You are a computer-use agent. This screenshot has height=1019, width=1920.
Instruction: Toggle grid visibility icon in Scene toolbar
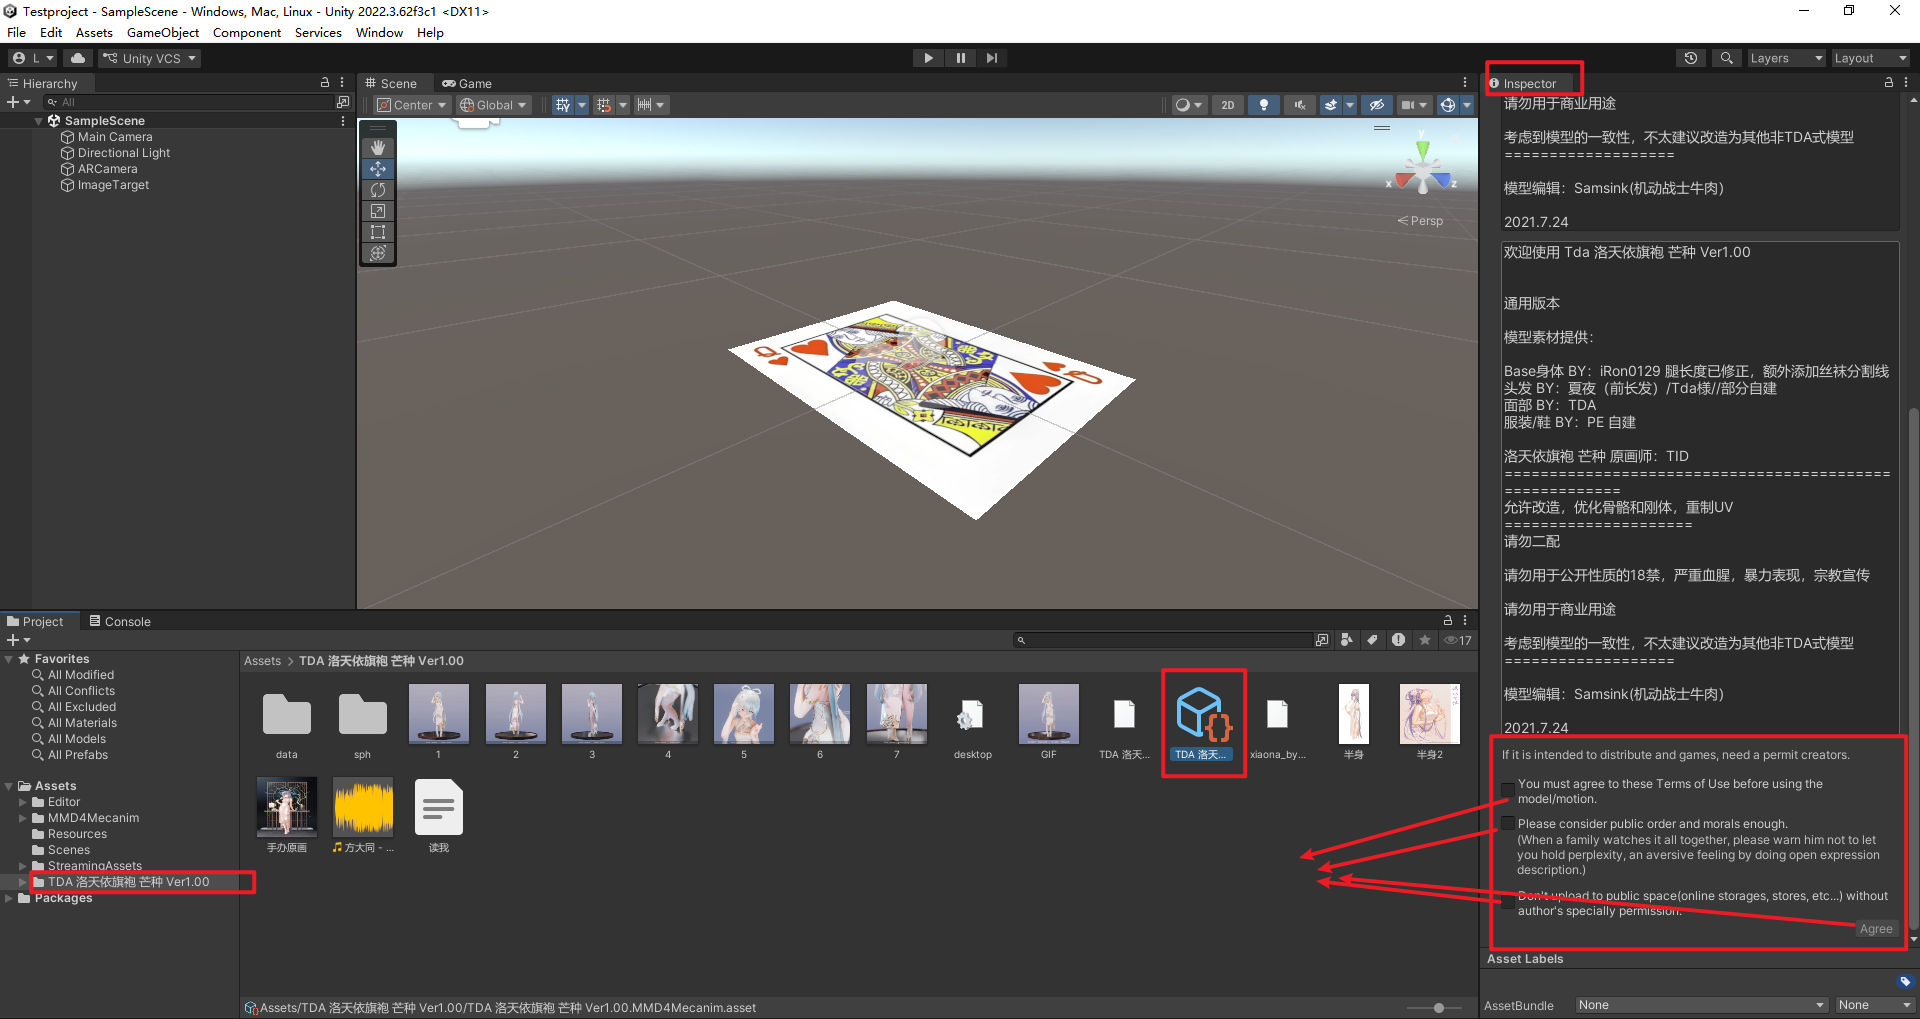point(563,105)
